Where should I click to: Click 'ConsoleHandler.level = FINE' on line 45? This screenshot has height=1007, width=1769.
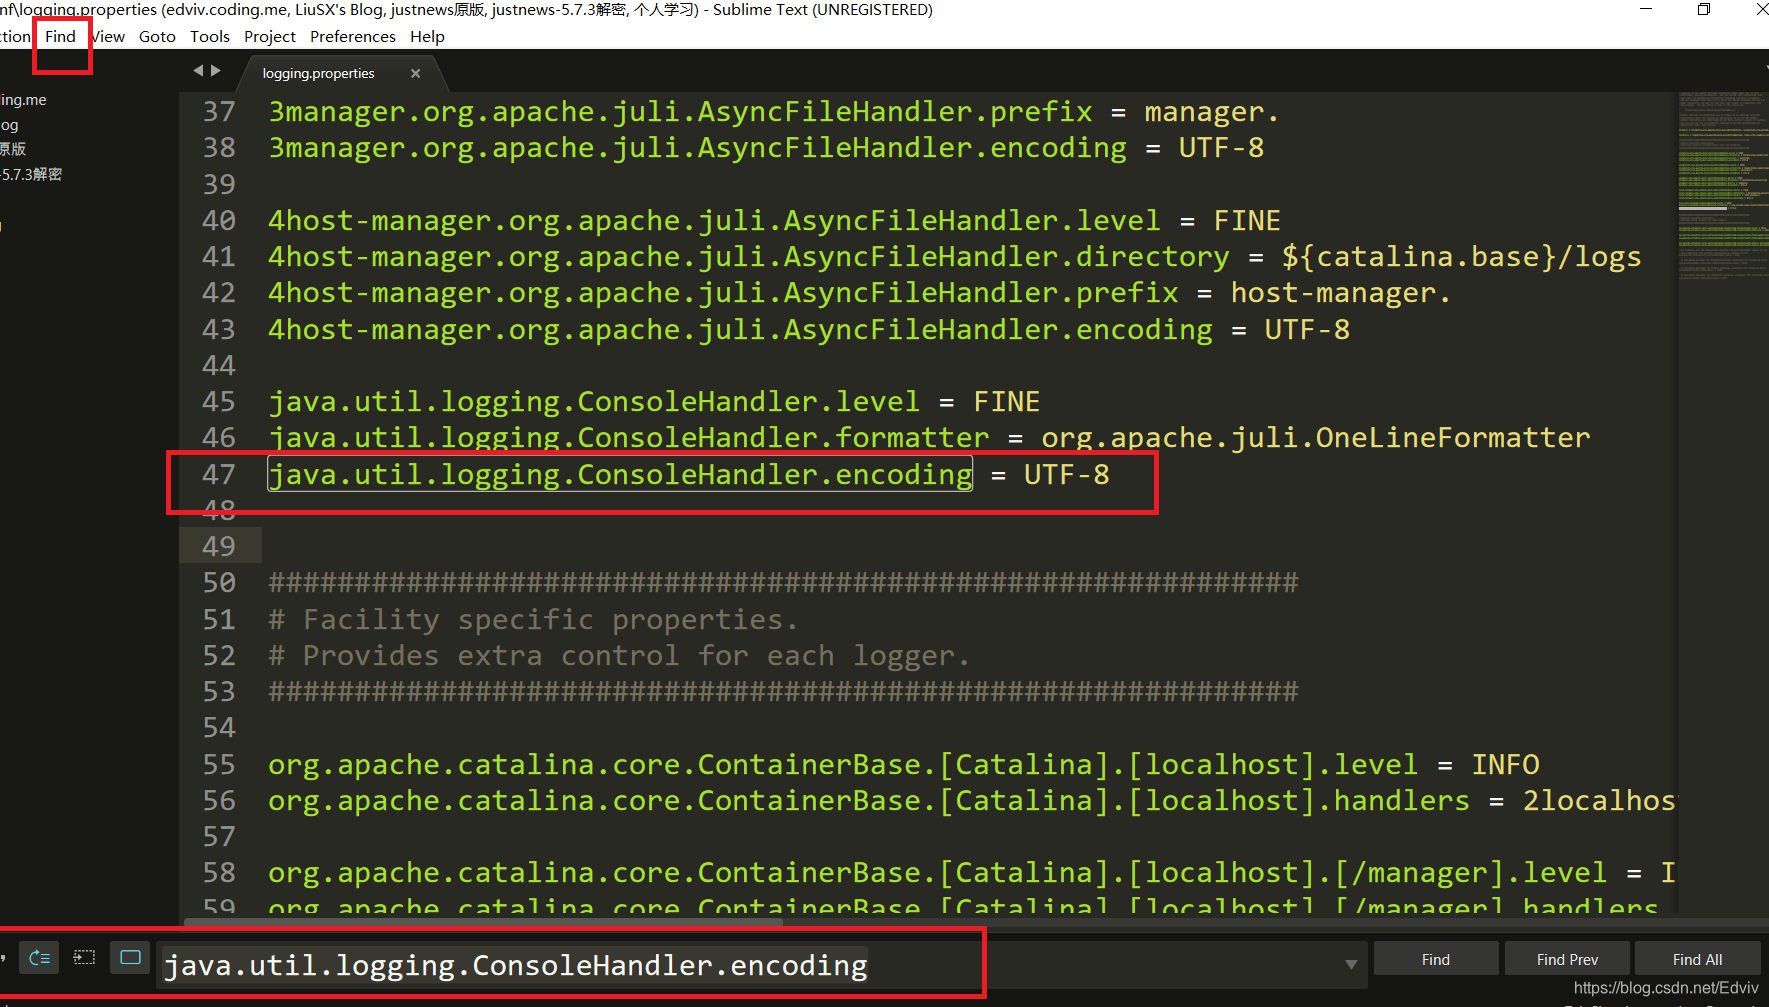[x=654, y=402]
